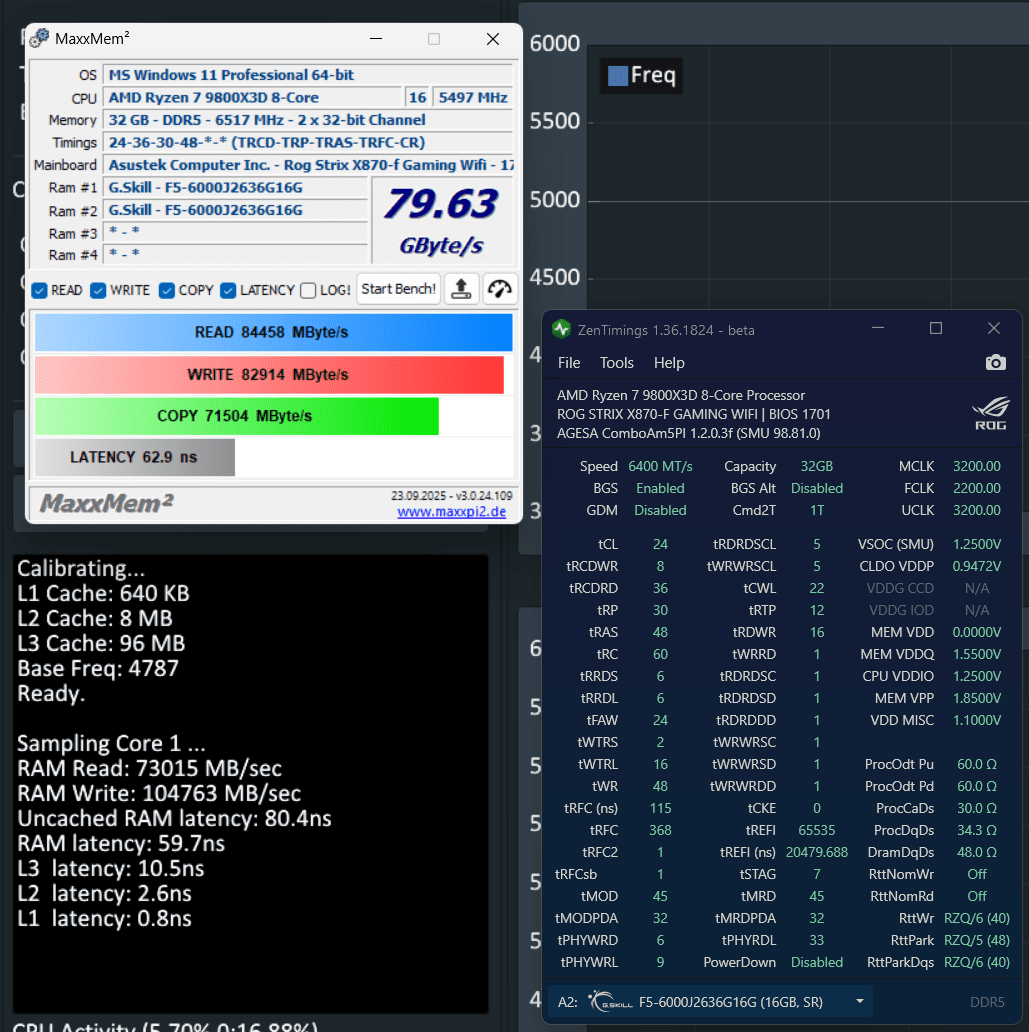Click the Mainboard field Asustek Computer Inc.
This screenshot has height=1032, width=1029.
pyautogui.click(x=308, y=165)
